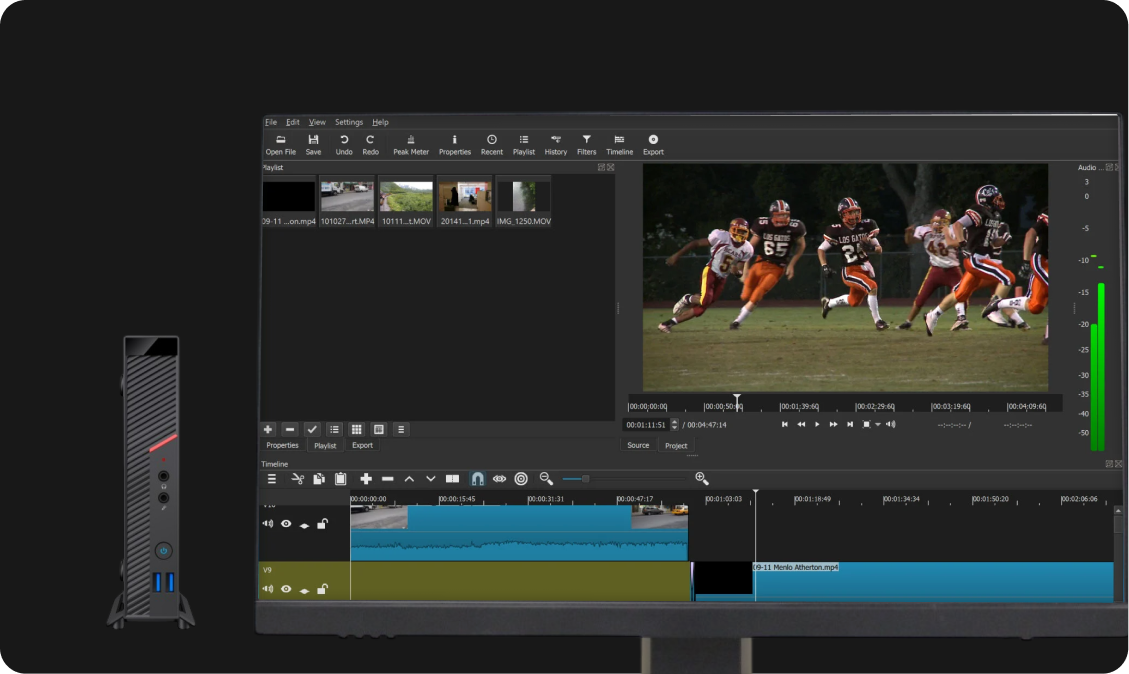Select the IMG_1250.MOV playlist thumbnail
This screenshot has width=1129, height=674.
522,198
